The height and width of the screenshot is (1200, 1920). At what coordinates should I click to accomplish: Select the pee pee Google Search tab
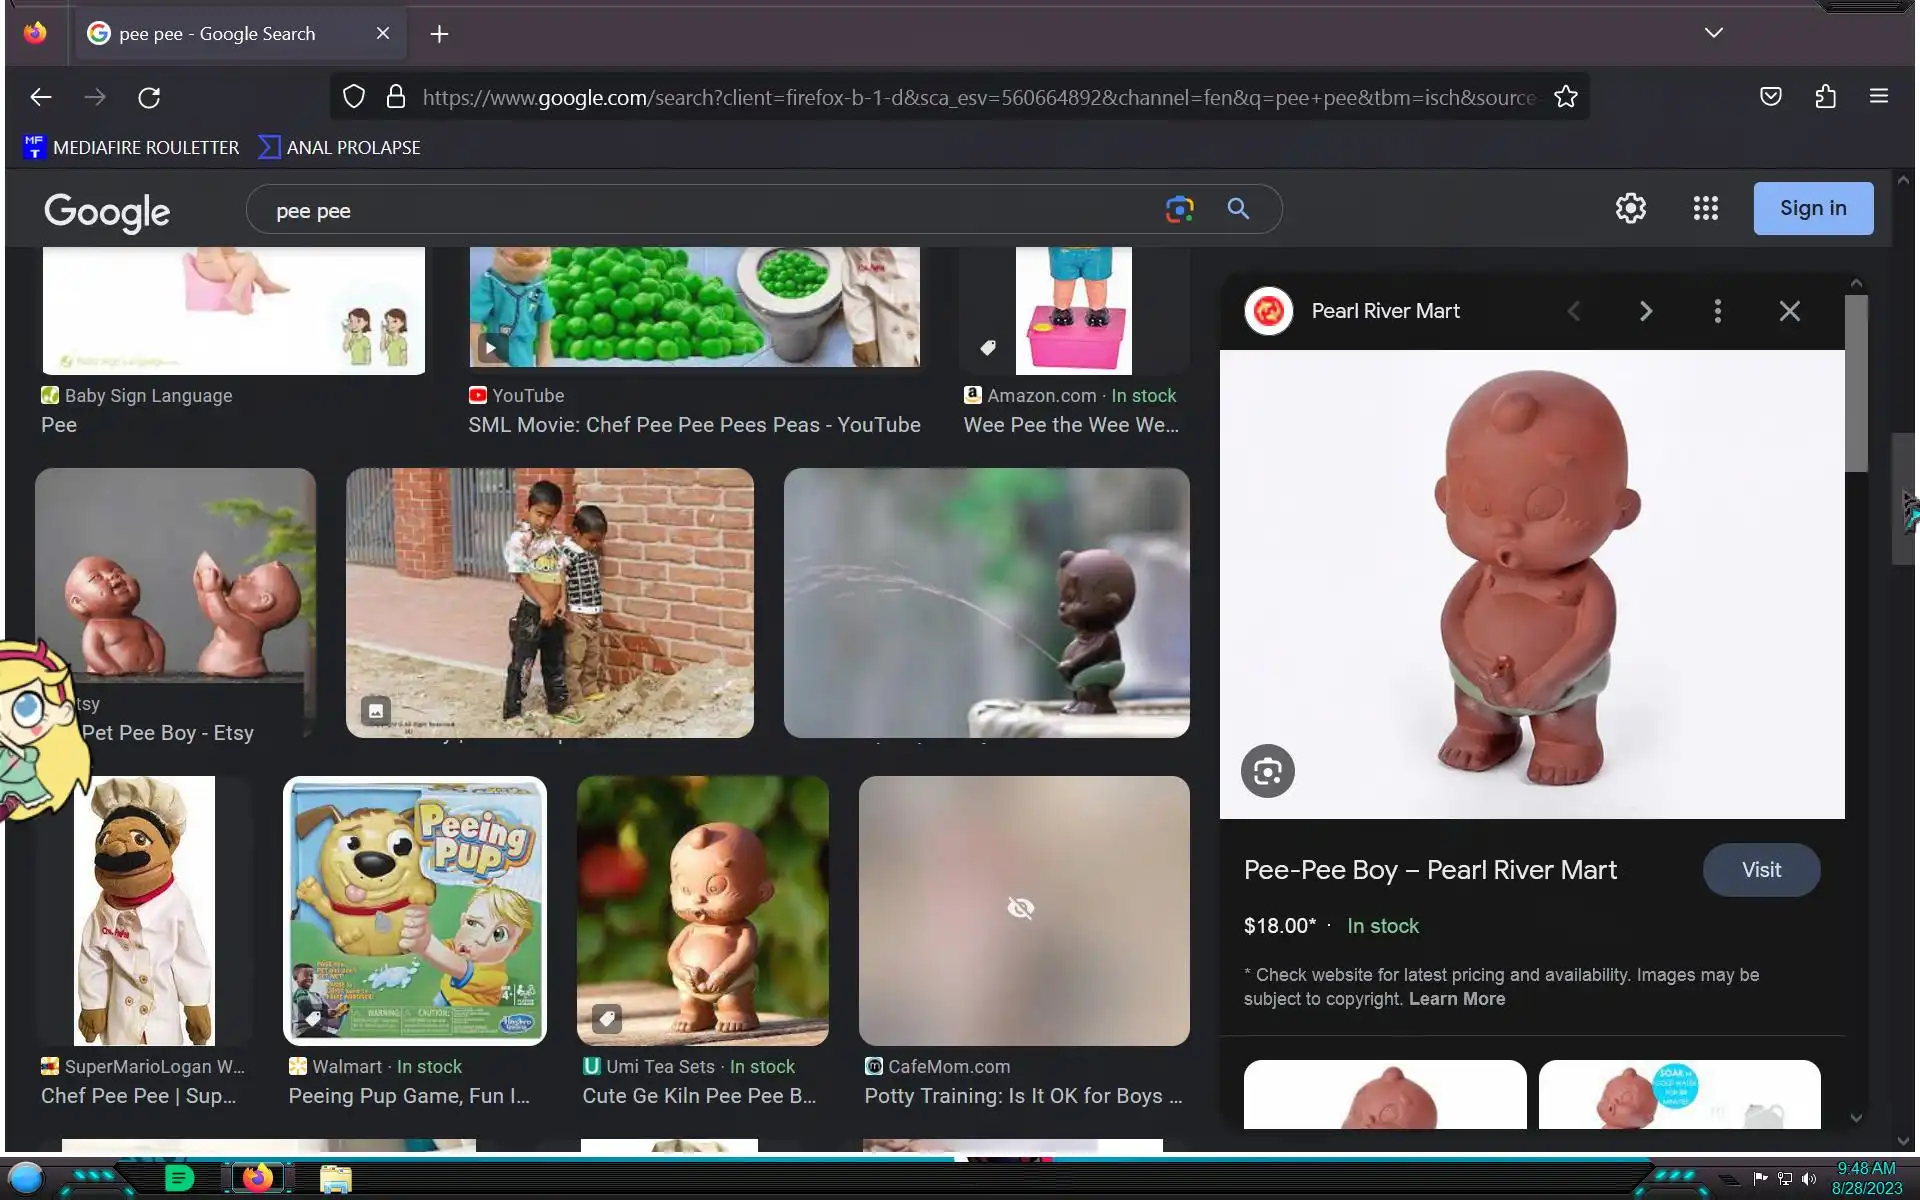pos(217,34)
